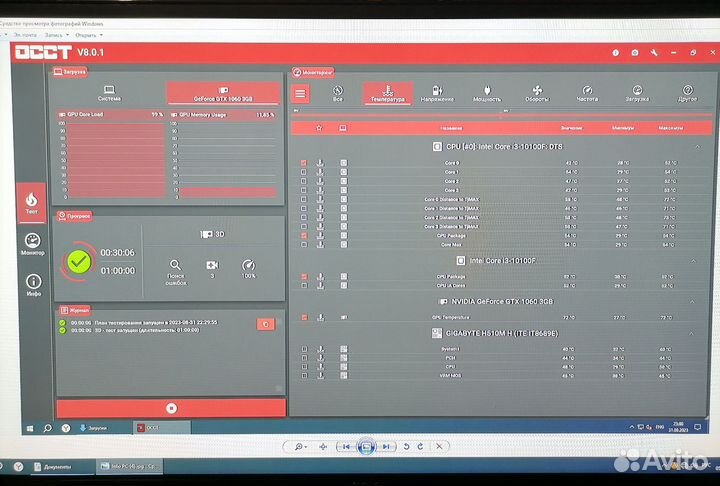Switch to the Все monitoring tab
Viewport: 720px width, 486px height.
pyautogui.click(x=338, y=93)
